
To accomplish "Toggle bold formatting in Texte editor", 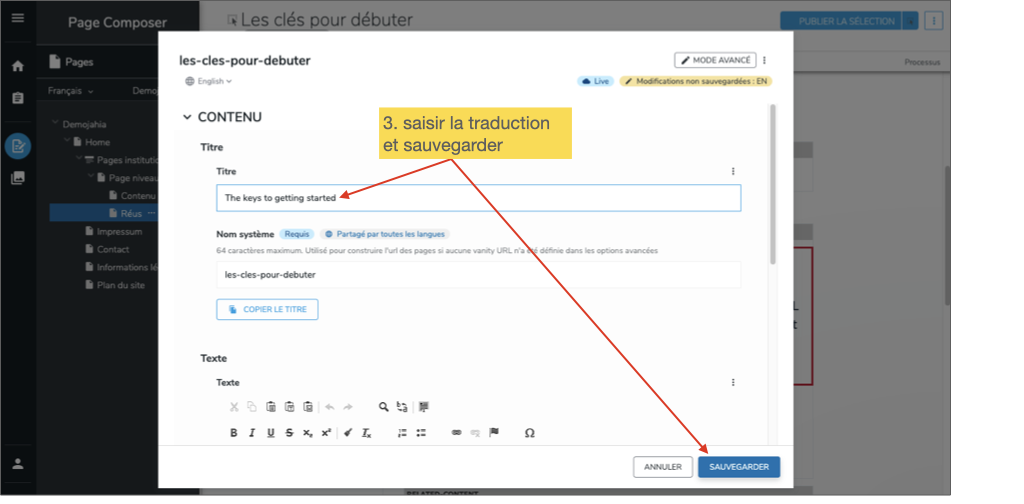I will [234, 433].
